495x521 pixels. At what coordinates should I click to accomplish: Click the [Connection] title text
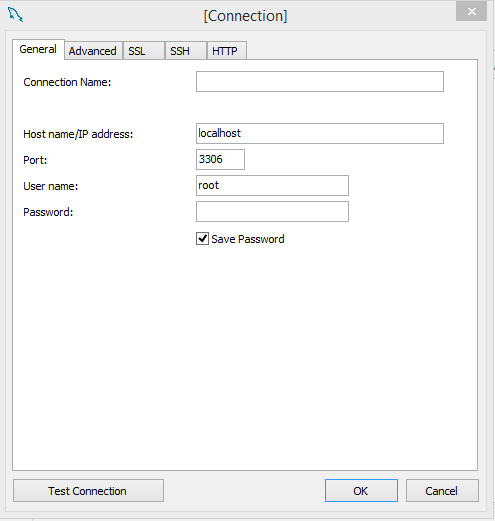coord(245,16)
